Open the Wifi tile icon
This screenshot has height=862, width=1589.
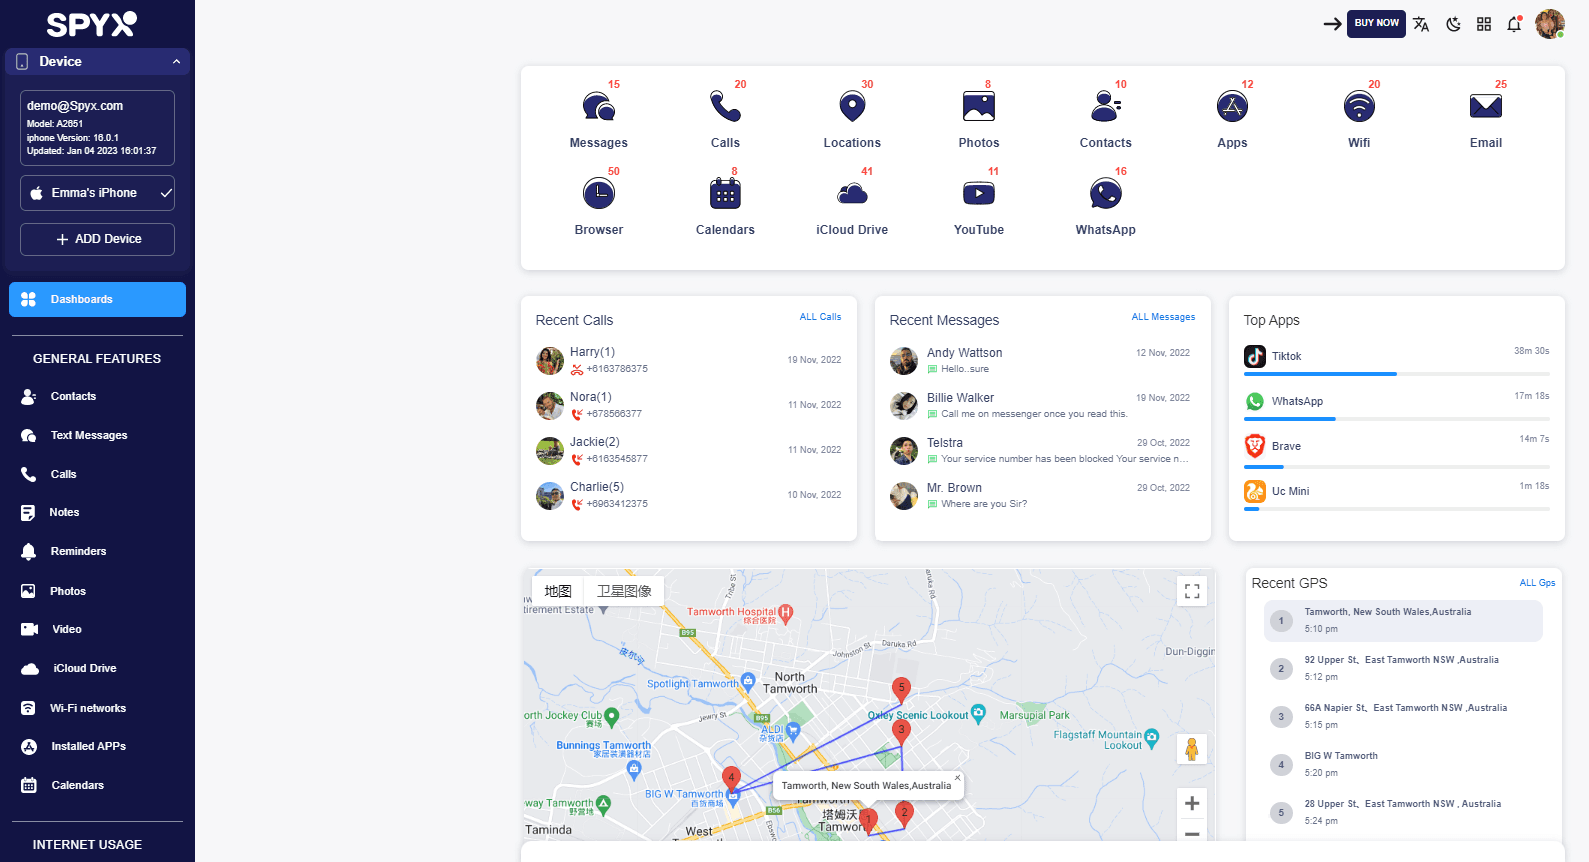tap(1359, 106)
